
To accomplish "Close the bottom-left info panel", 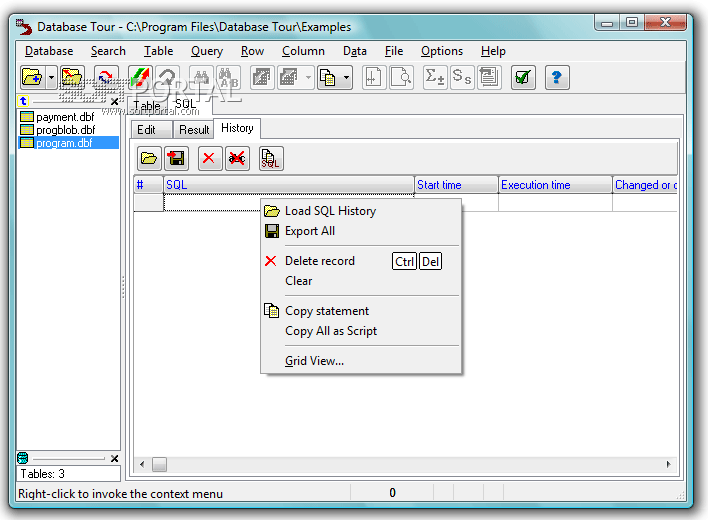I will click(x=115, y=459).
